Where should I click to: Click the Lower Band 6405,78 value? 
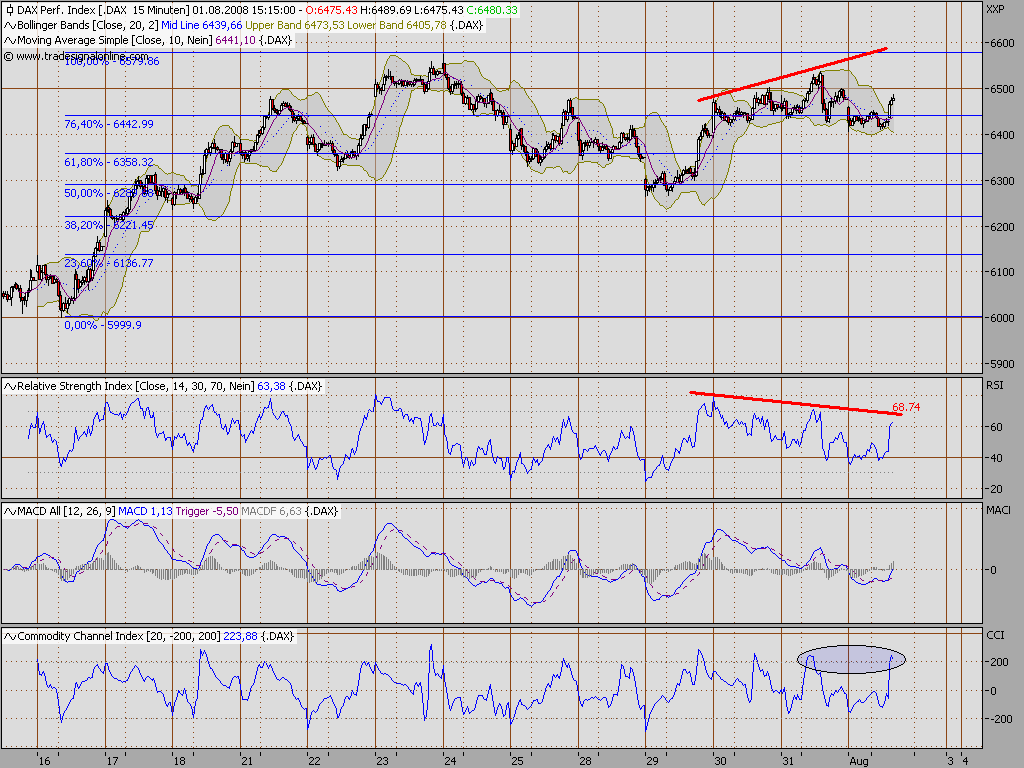(x=396, y=25)
